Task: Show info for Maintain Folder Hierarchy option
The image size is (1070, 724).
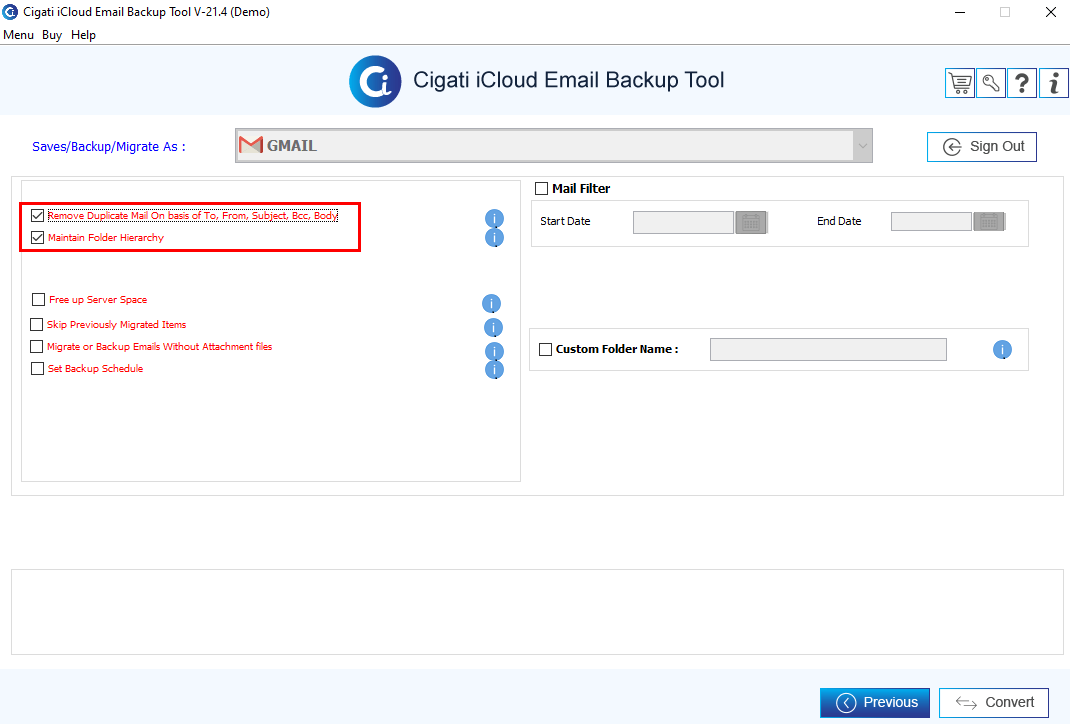Action: click(x=494, y=237)
